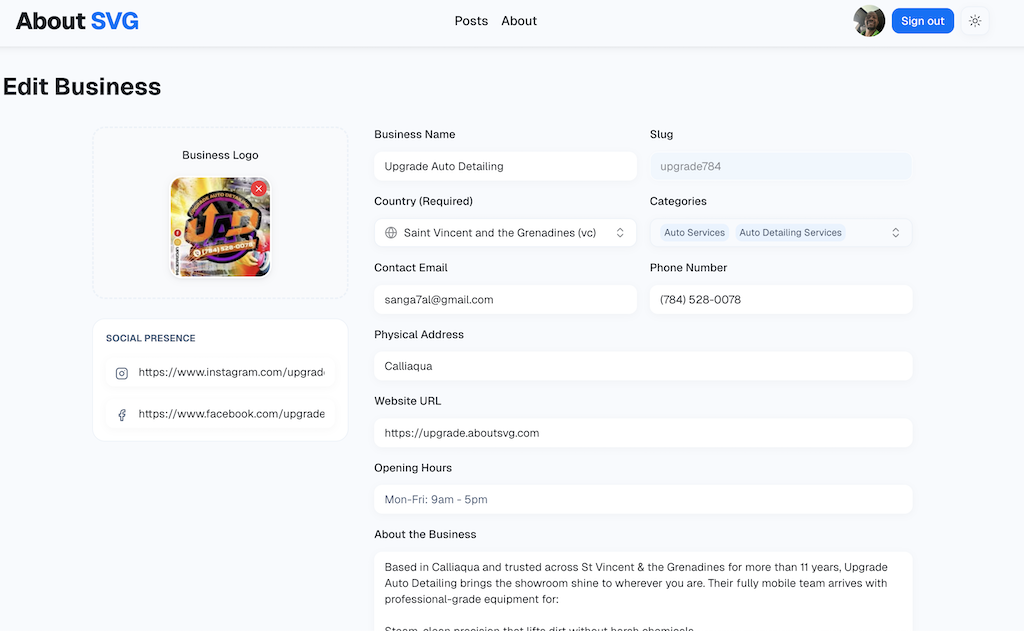Edit the Website URL field

pyautogui.click(x=643, y=433)
